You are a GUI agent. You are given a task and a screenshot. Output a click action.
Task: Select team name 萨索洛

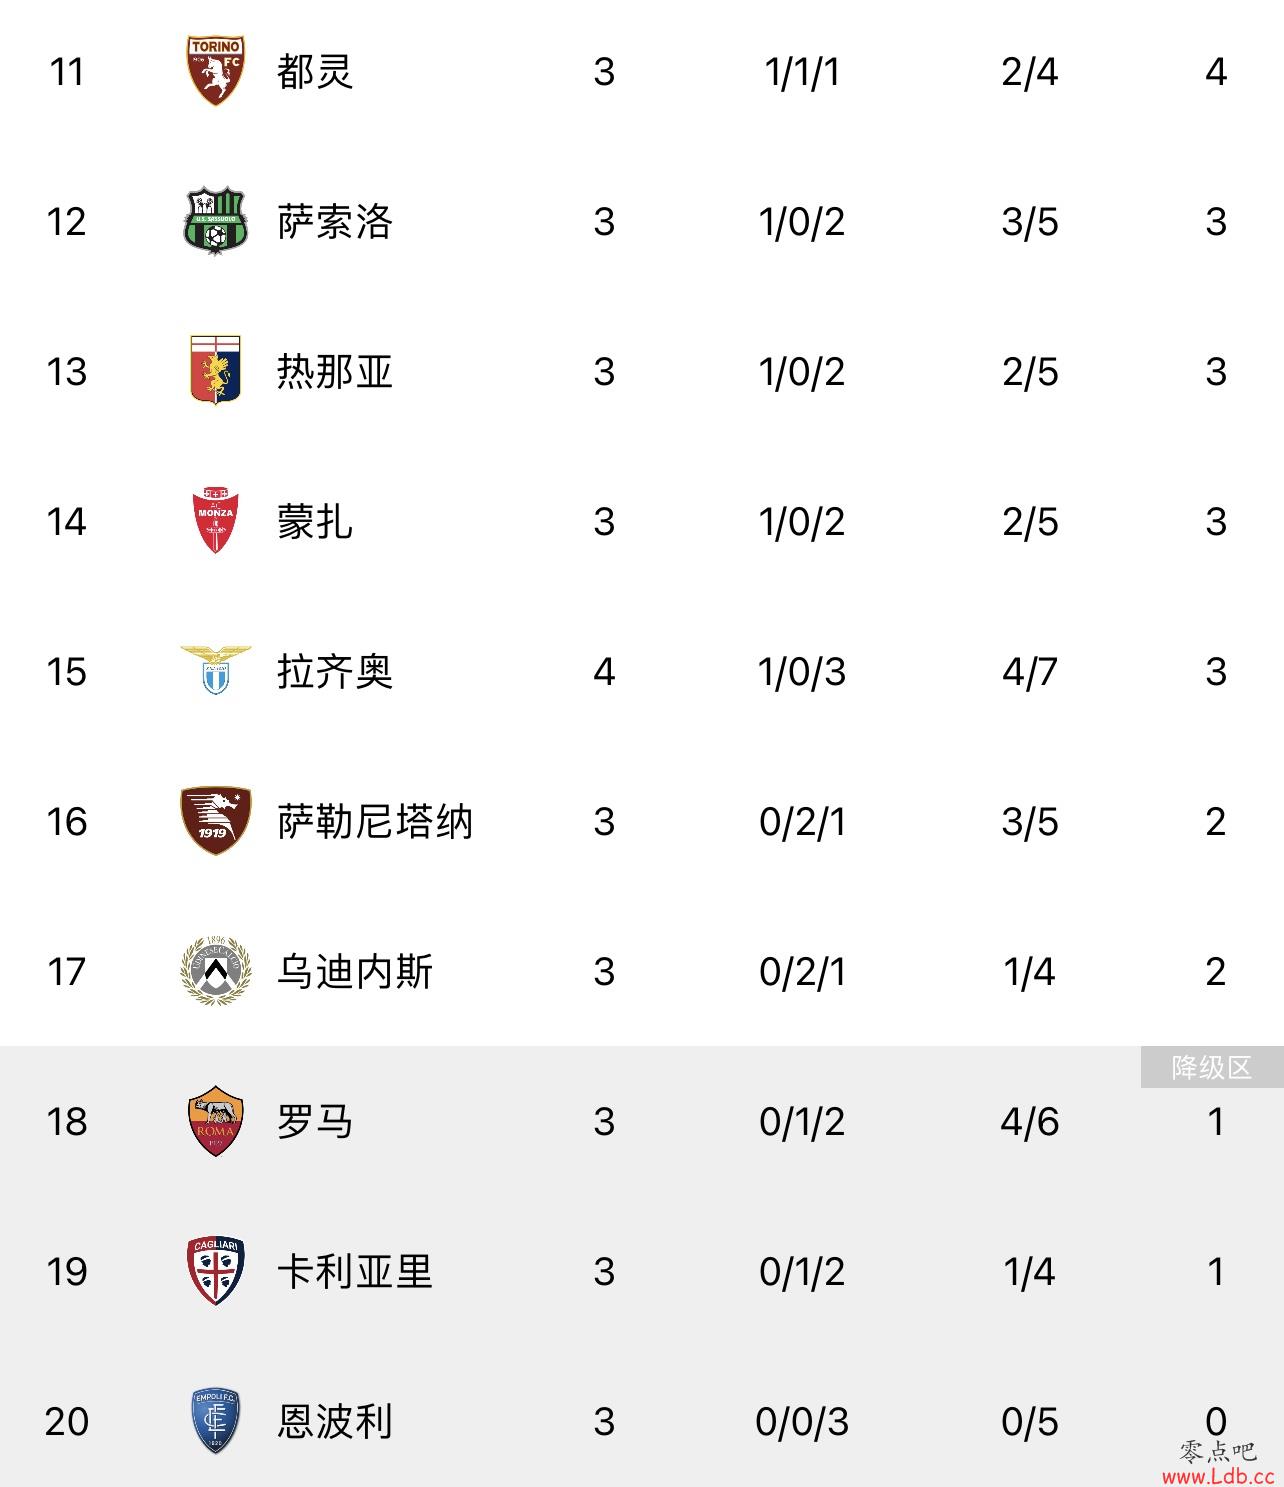click(335, 222)
